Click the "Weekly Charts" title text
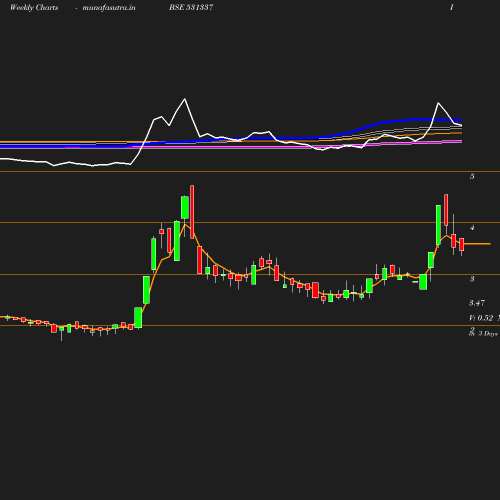500x500 pixels. coord(34,8)
